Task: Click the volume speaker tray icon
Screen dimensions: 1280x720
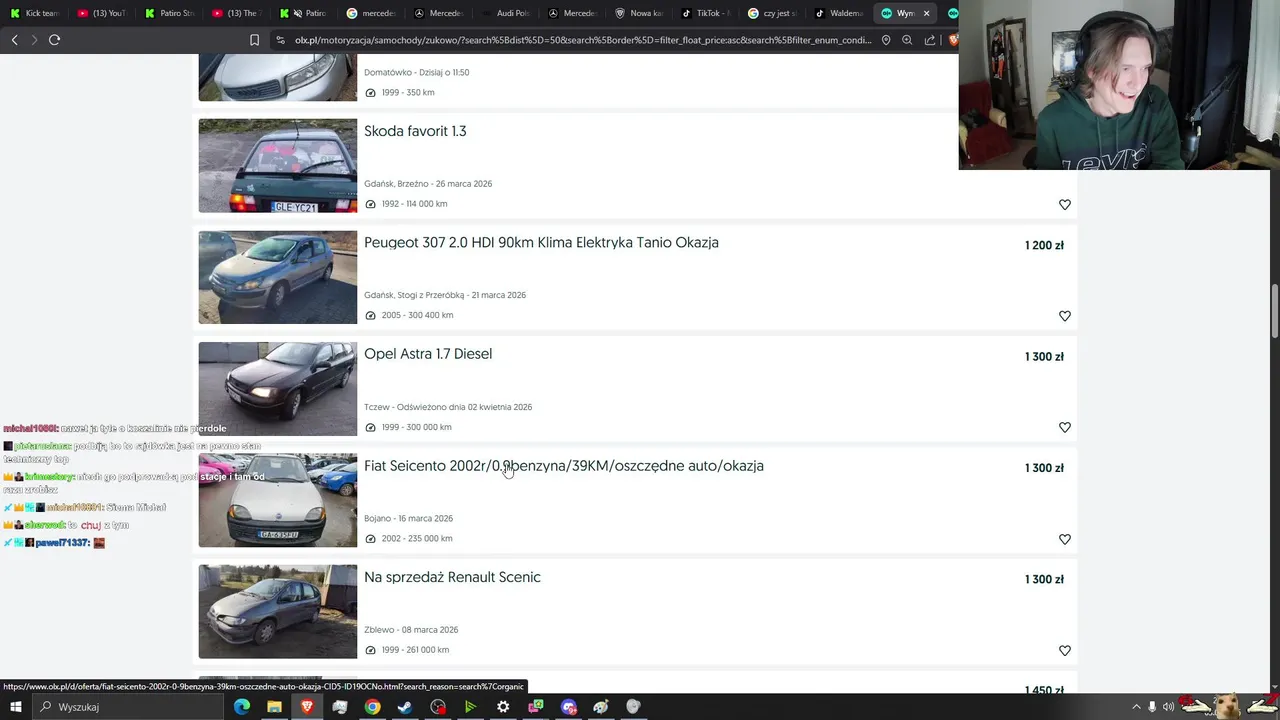Action: [x=1168, y=707]
